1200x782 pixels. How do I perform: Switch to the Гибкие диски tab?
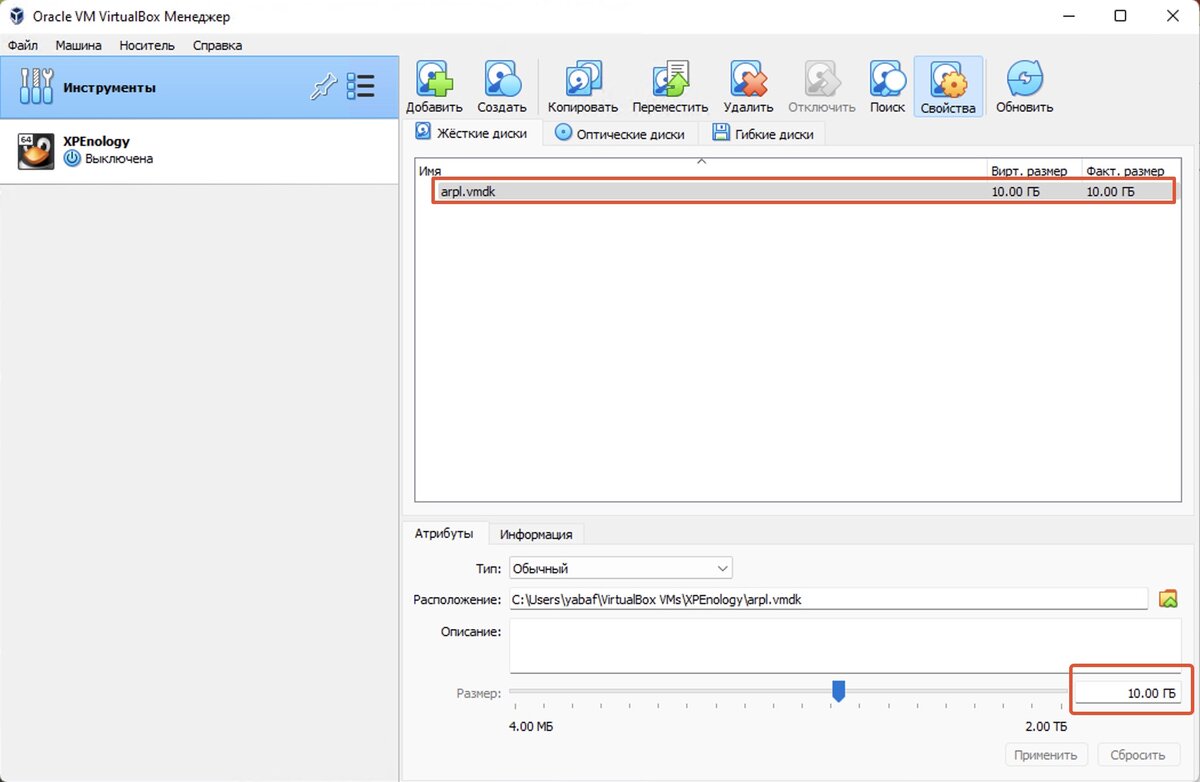pyautogui.click(x=763, y=133)
